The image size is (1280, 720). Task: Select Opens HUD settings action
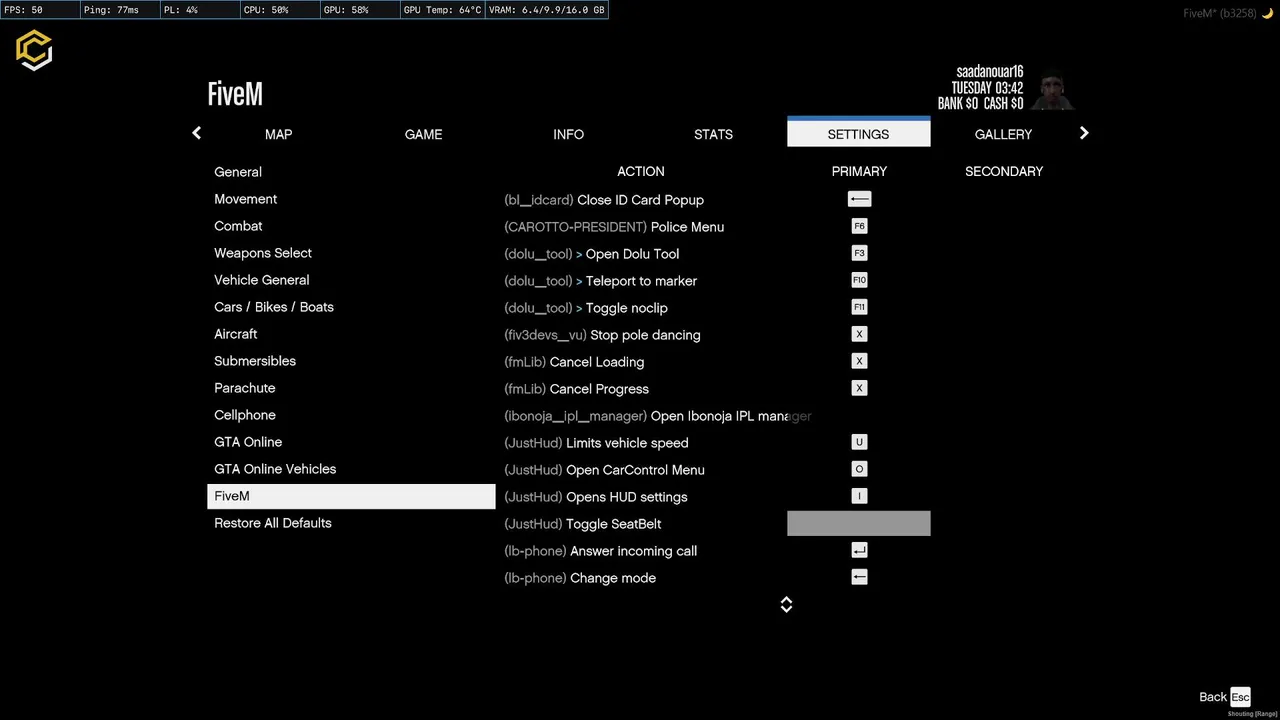point(596,497)
